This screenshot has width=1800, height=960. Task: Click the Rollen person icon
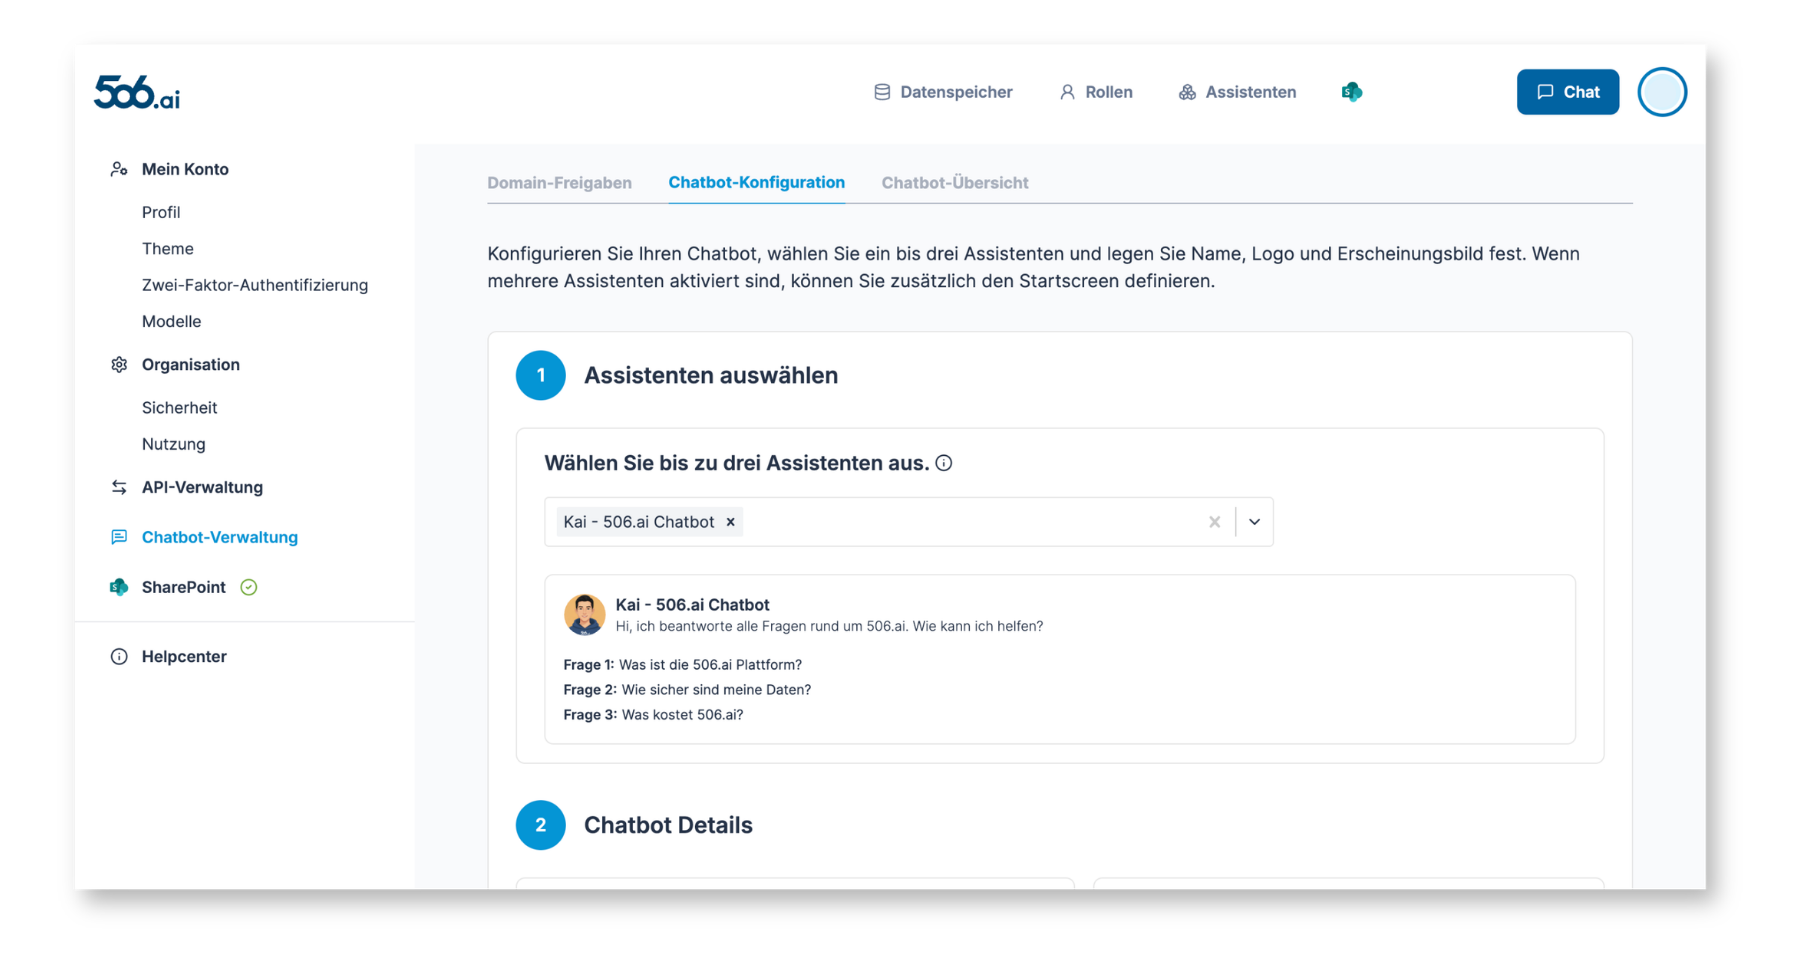(1067, 92)
